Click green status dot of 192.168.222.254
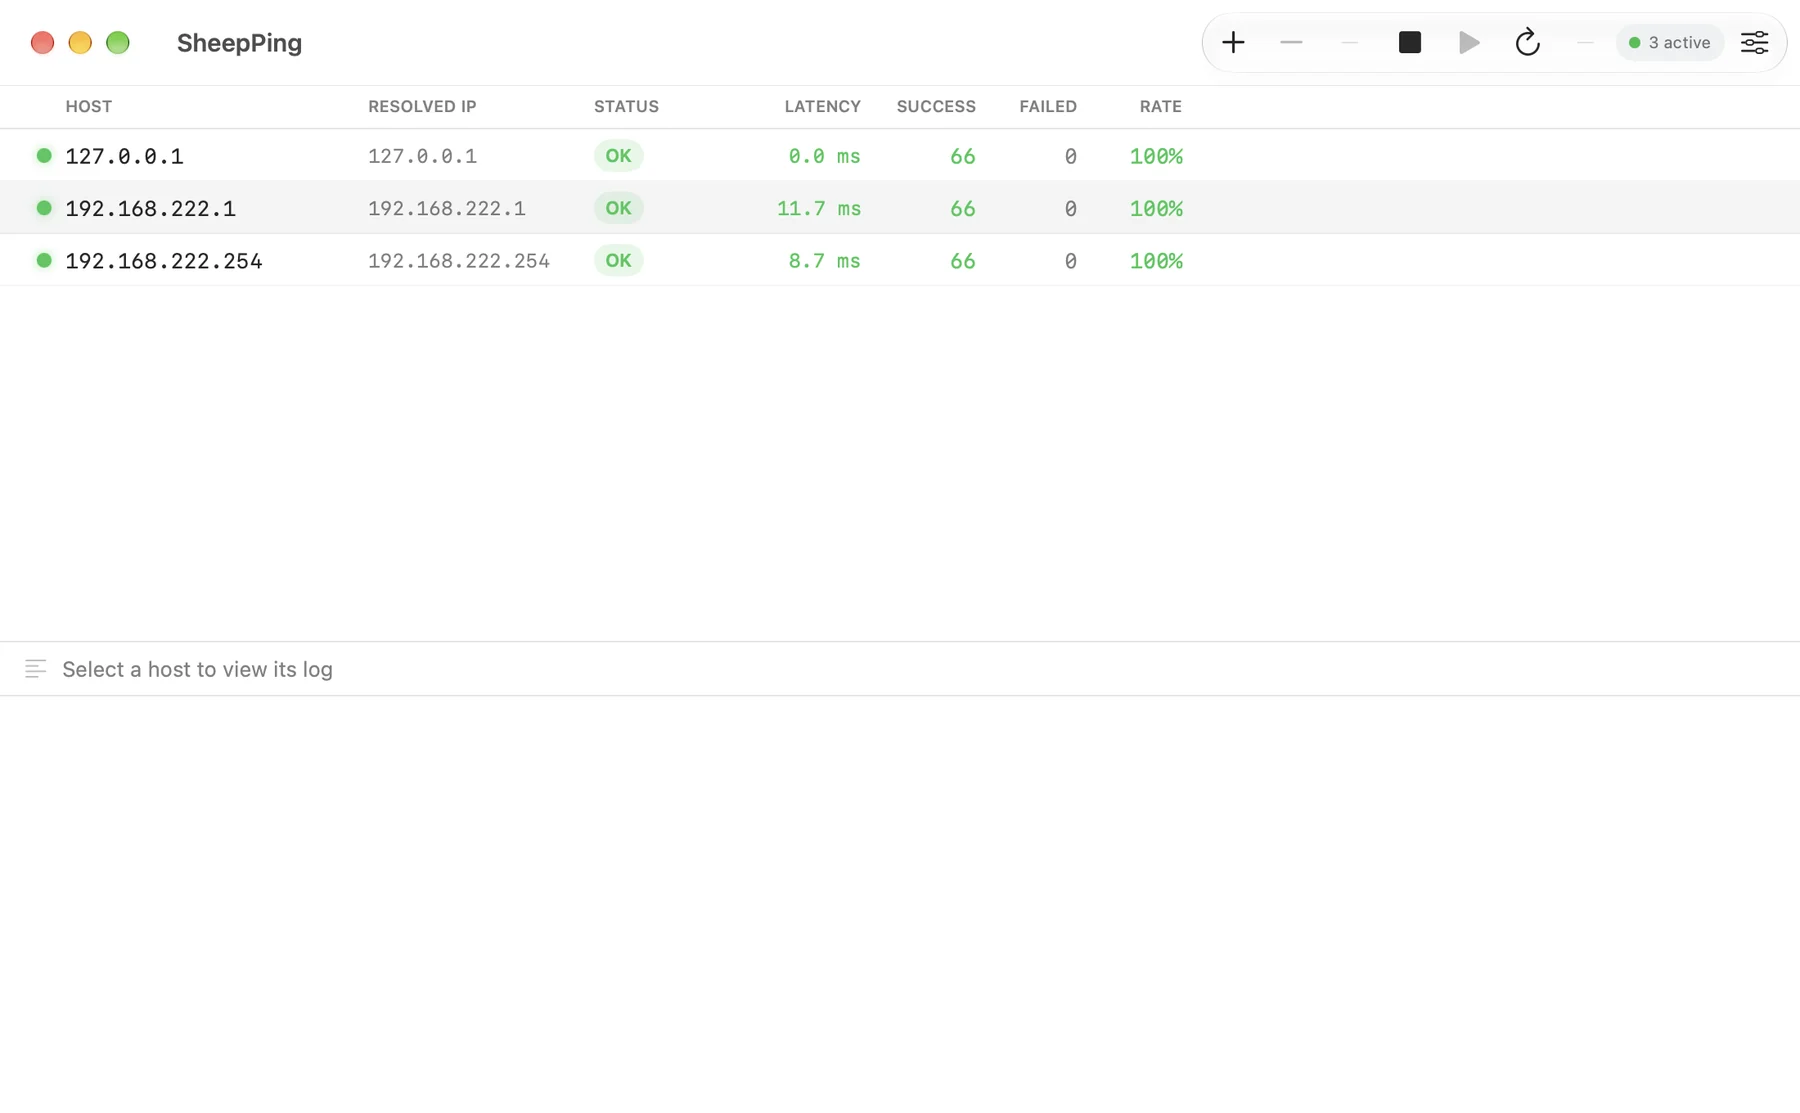 coord(44,260)
